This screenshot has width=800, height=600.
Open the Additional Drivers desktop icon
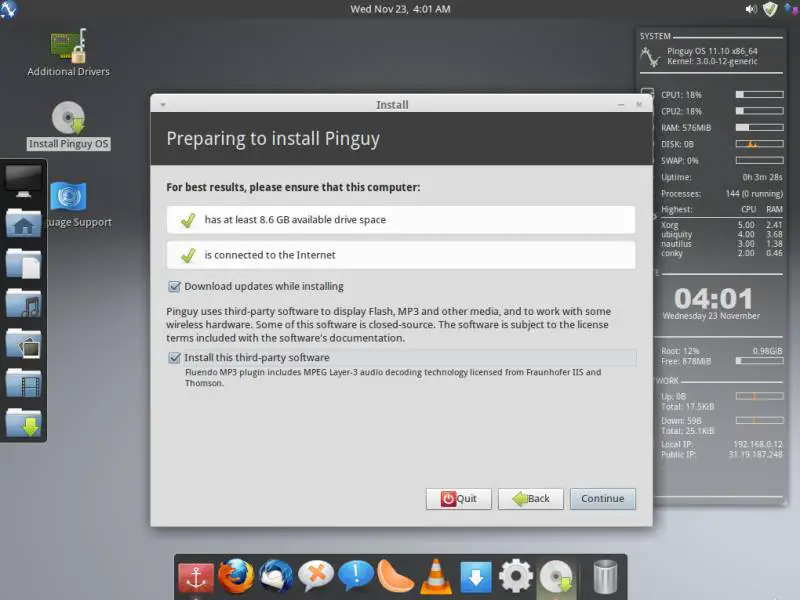68,53
